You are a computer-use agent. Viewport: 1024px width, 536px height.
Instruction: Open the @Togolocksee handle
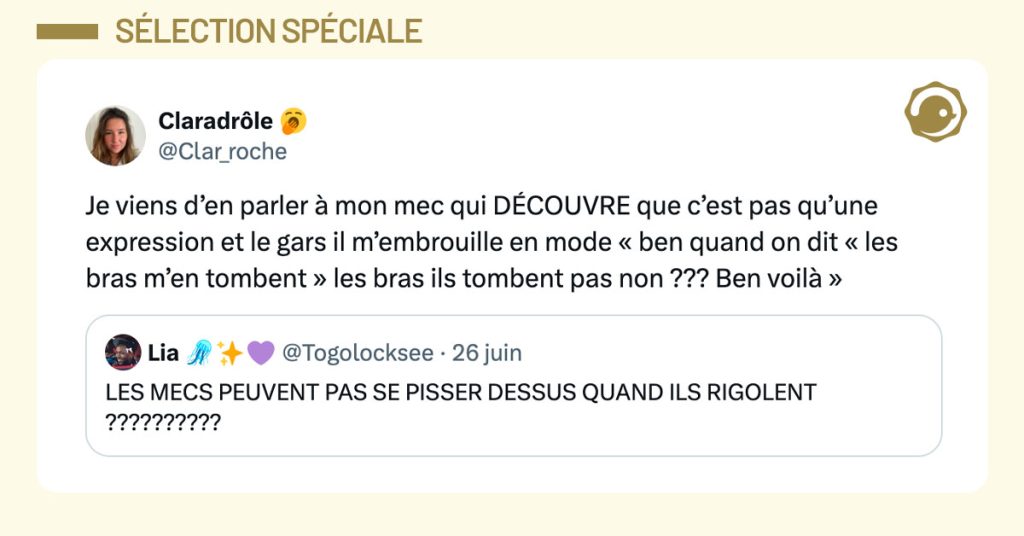[358, 353]
